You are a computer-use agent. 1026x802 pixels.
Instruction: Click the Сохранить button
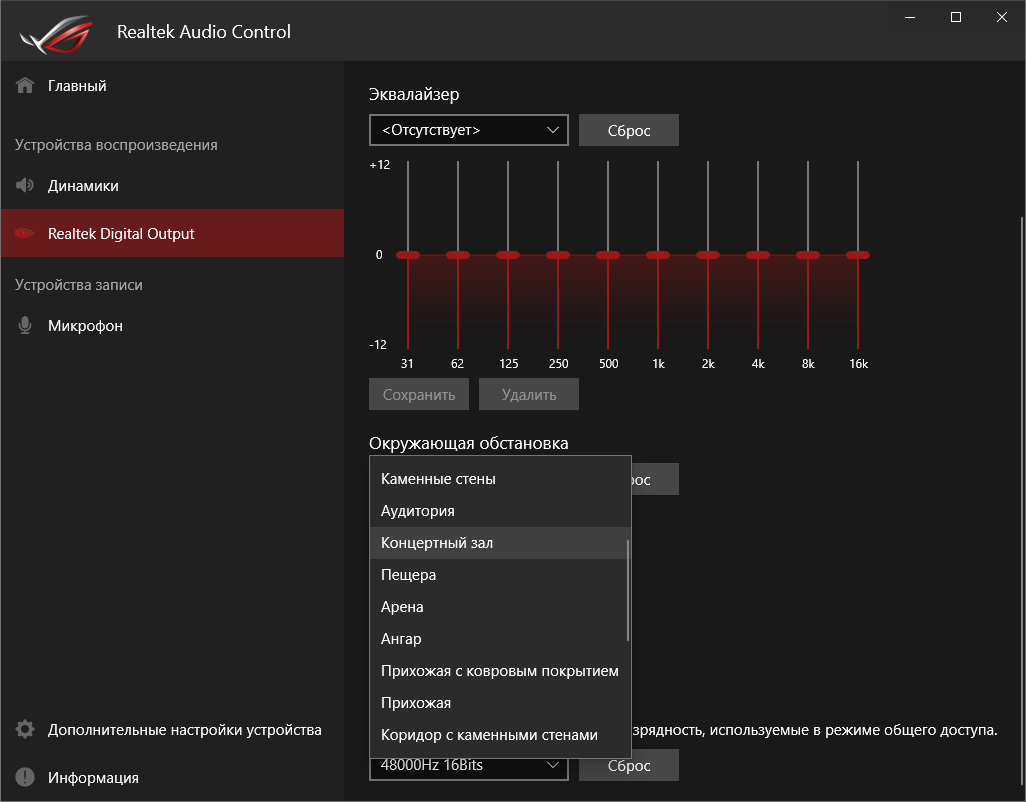pyautogui.click(x=419, y=394)
